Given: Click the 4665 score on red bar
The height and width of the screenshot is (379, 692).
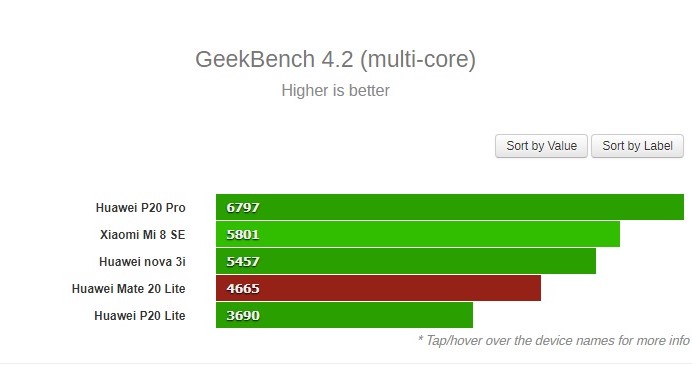Looking at the screenshot, I should [x=243, y=289].
